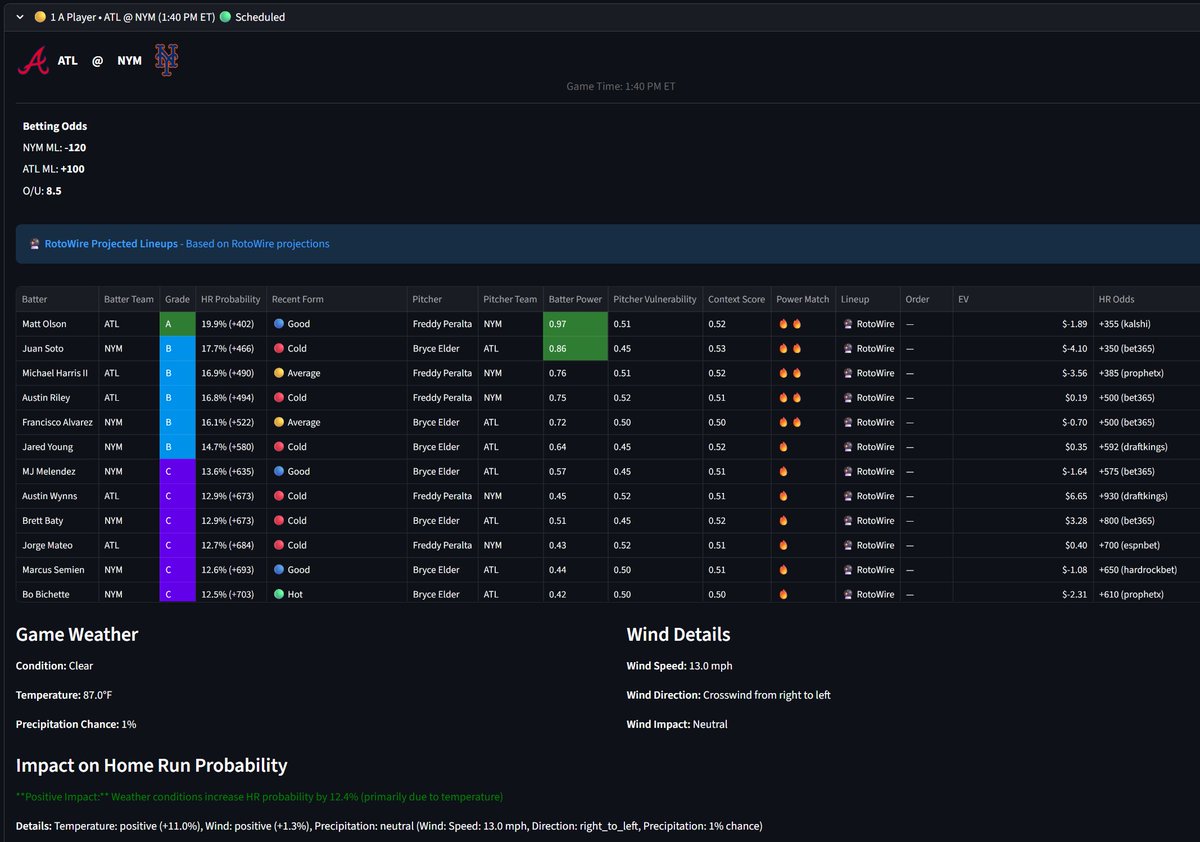Click the +930 (draftkings) HR odds cell

click(1146, 496)
